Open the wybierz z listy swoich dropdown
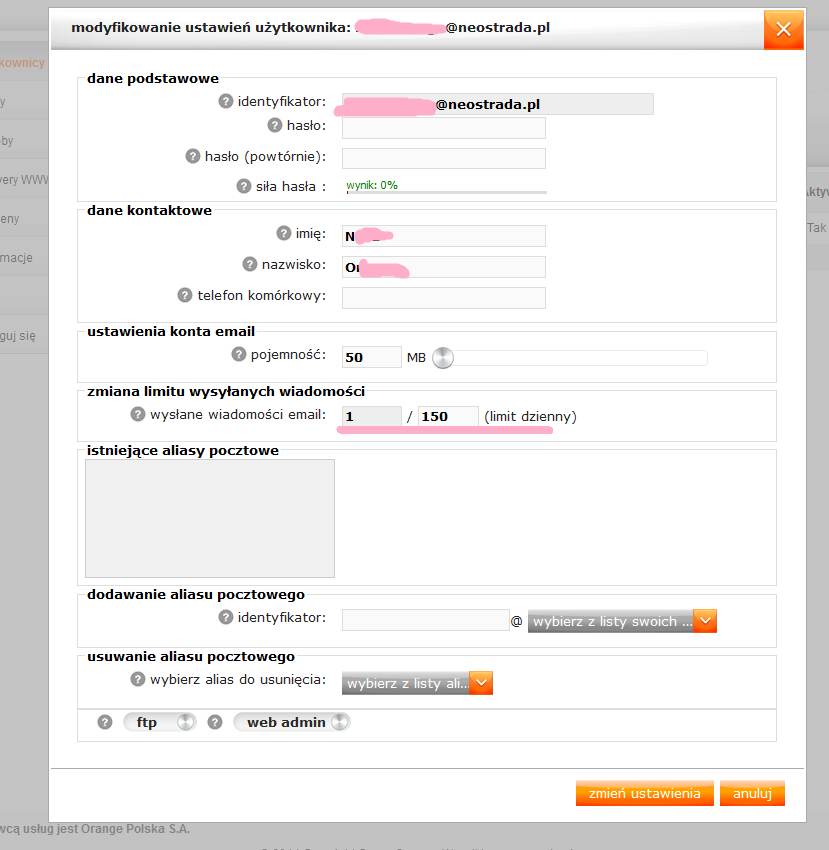The height and width of the screenshot is (850, 829). pos(612,620)
